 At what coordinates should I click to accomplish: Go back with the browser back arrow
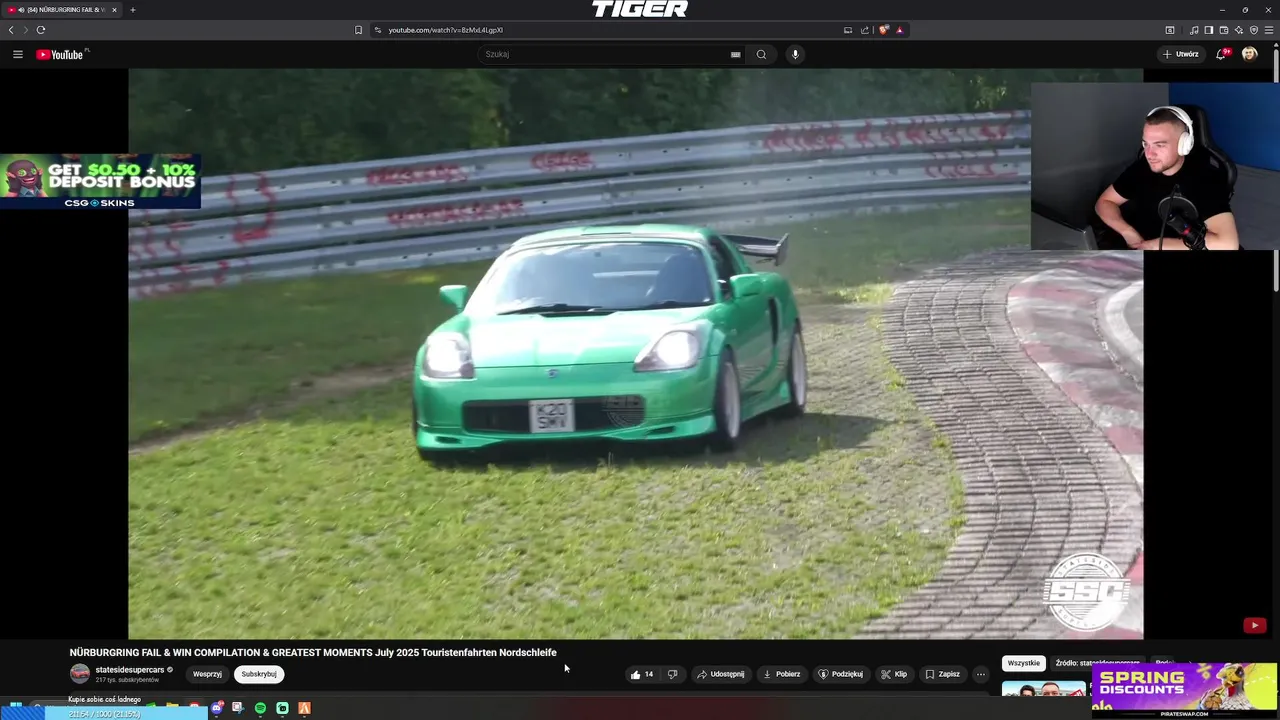[11, 30]
